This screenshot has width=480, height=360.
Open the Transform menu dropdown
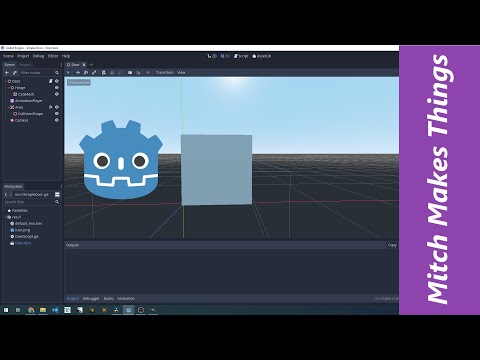click(165, 73)
